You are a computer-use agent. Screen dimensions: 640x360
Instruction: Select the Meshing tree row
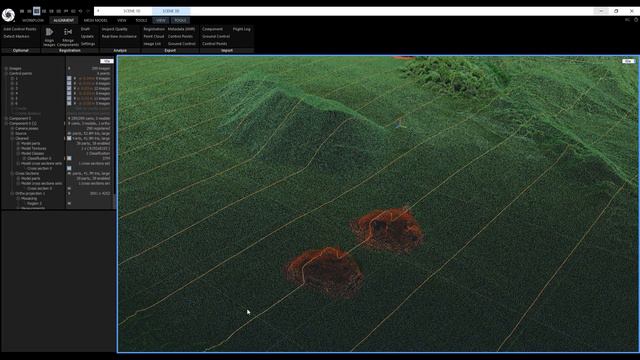[29, 198]
